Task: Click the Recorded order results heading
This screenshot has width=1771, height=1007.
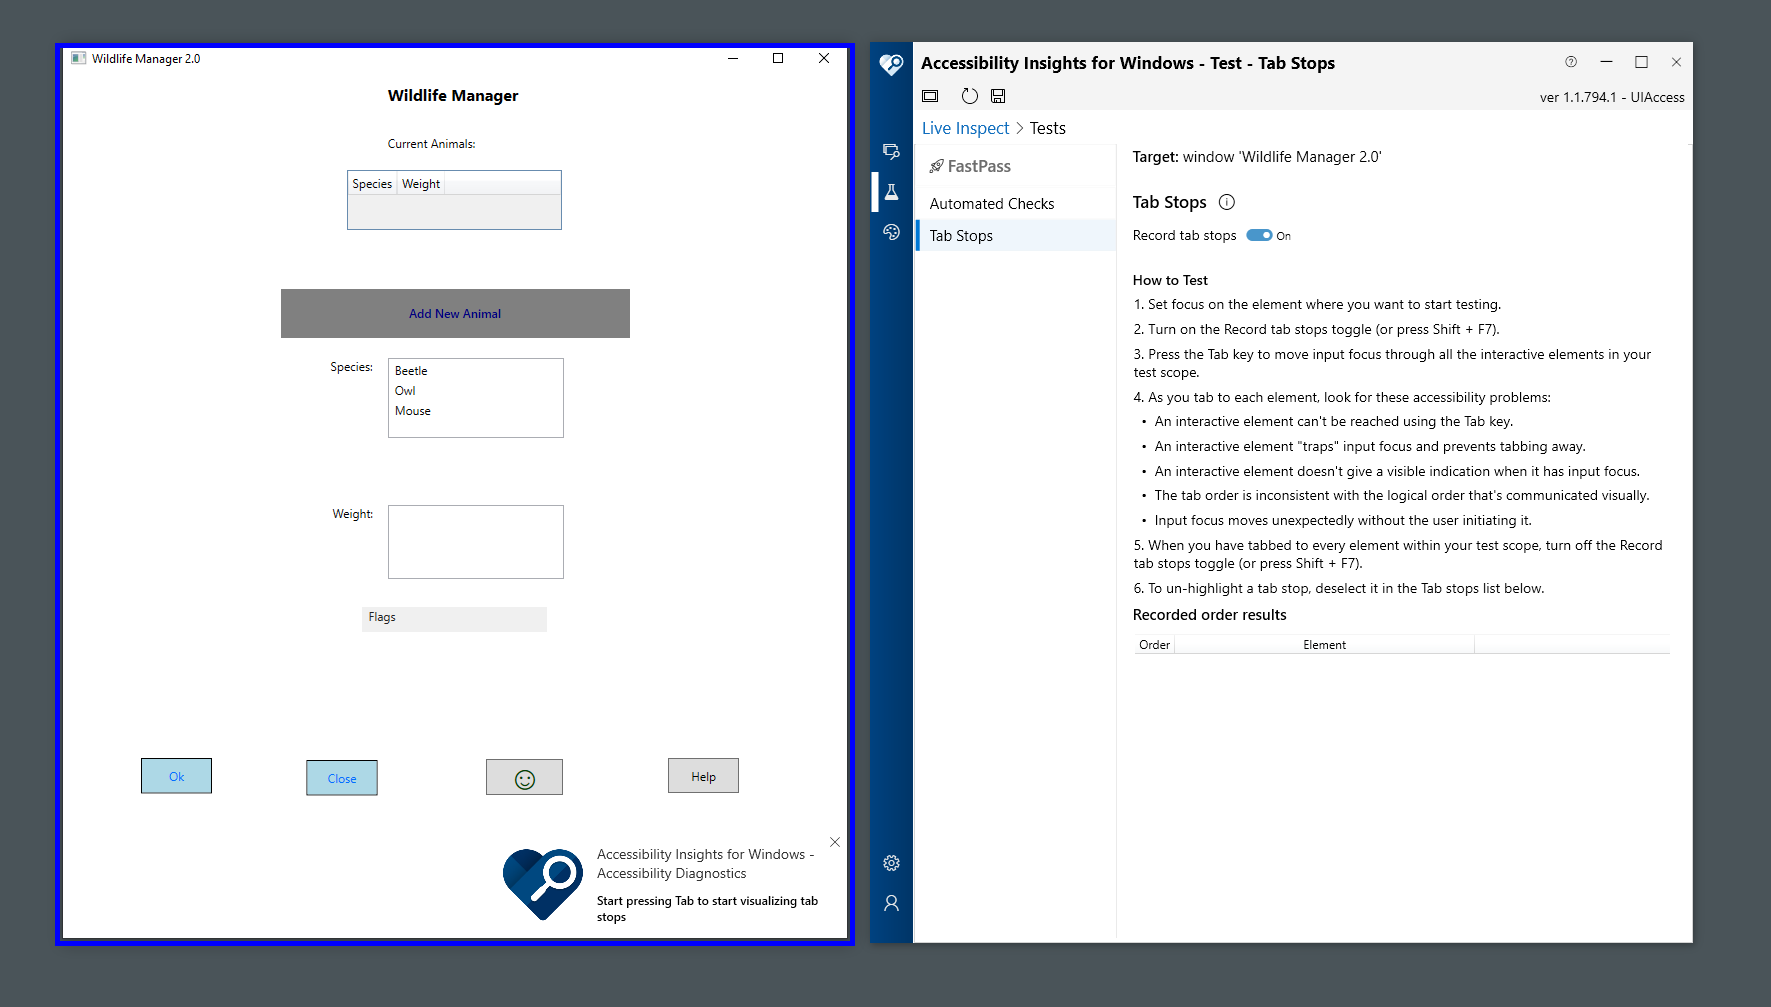Action: [x=1209, y=615]
